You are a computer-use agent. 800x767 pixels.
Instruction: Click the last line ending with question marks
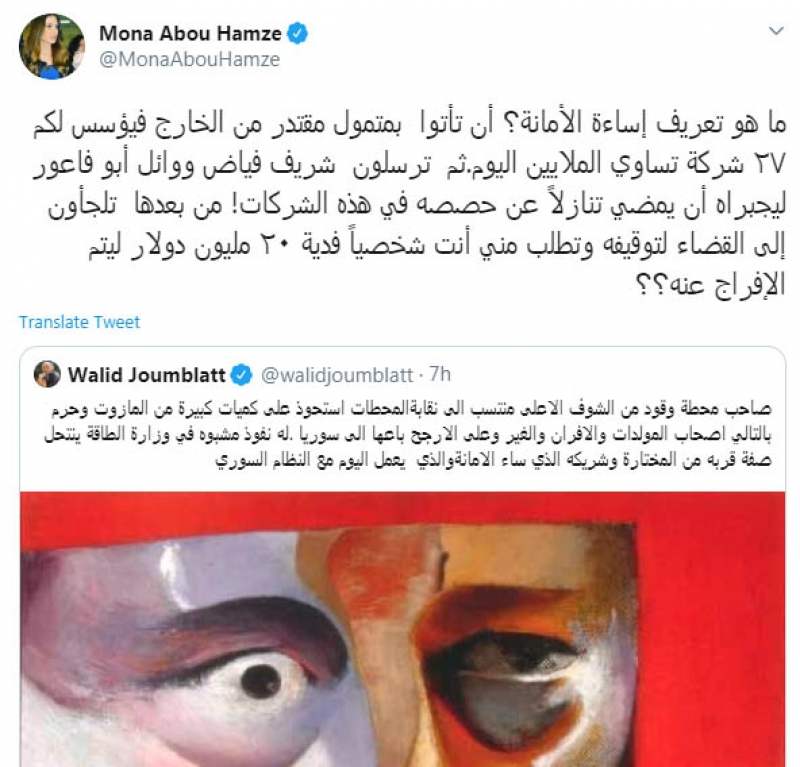711,286
